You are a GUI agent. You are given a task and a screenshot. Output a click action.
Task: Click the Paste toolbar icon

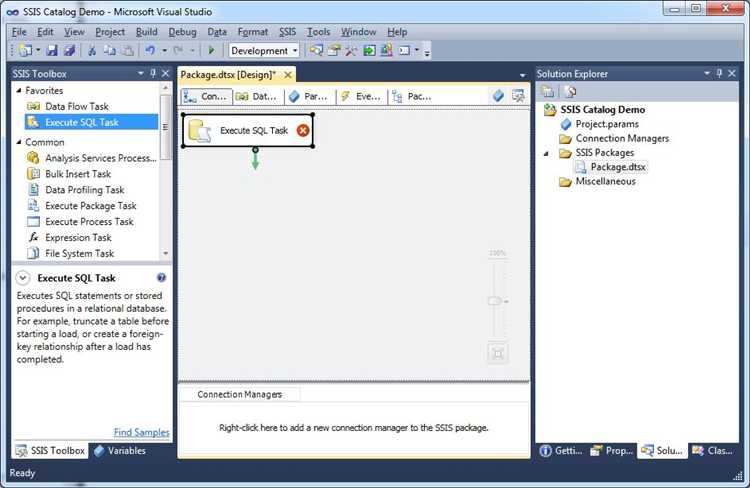click(128, 50)
